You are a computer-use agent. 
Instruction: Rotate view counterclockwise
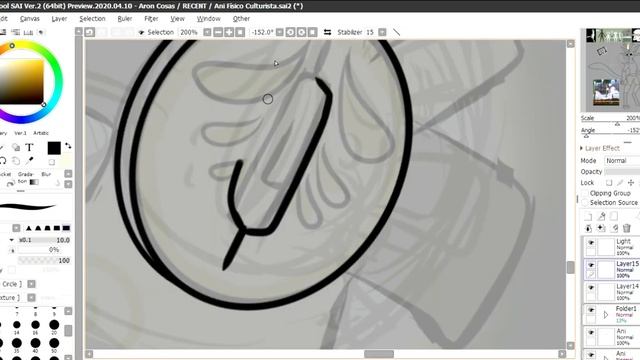point(290,32)
